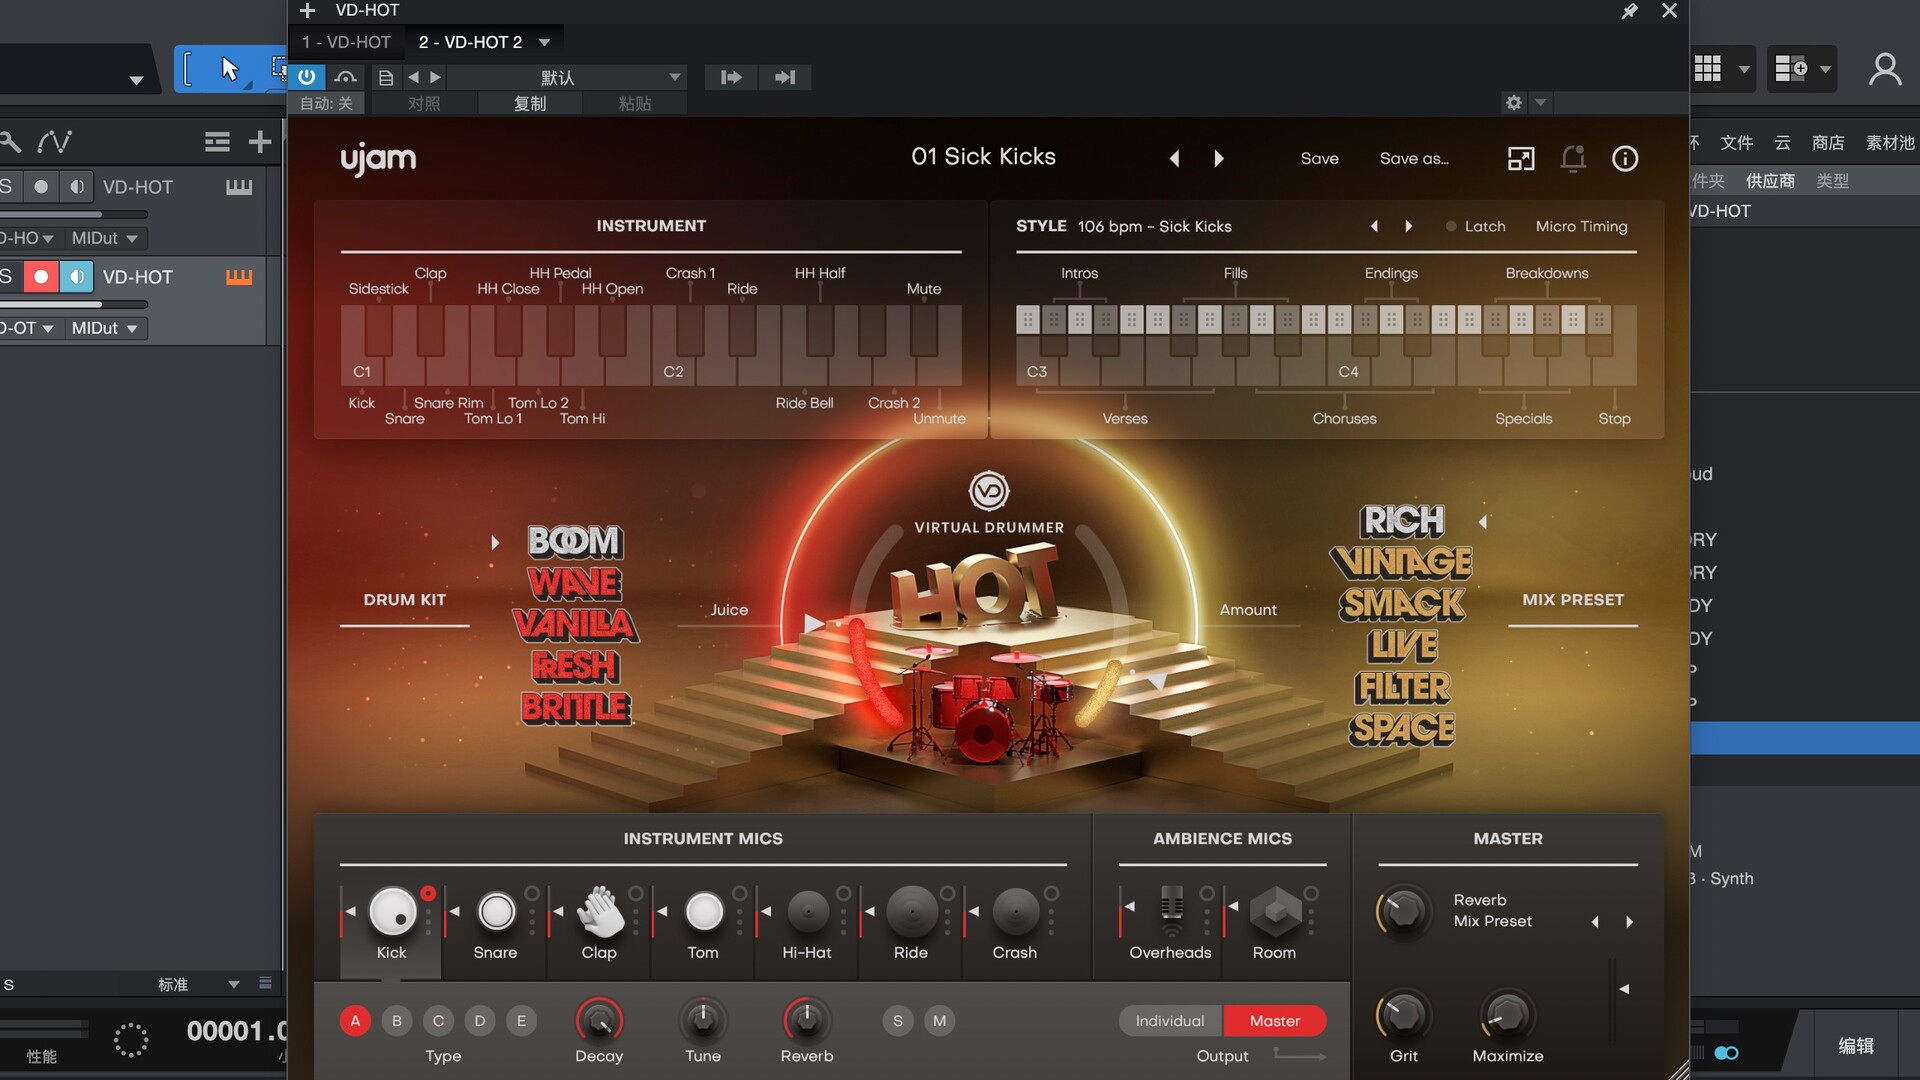Image resolution: width=1920 pixels, height=1080 pixels.
Task: Open second track MIDut dropdown
Action: pos(105,328)
